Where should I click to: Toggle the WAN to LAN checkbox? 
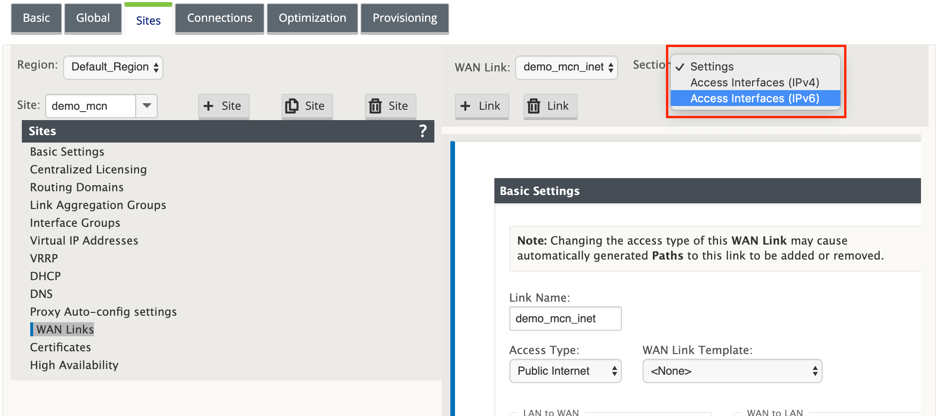738,413
